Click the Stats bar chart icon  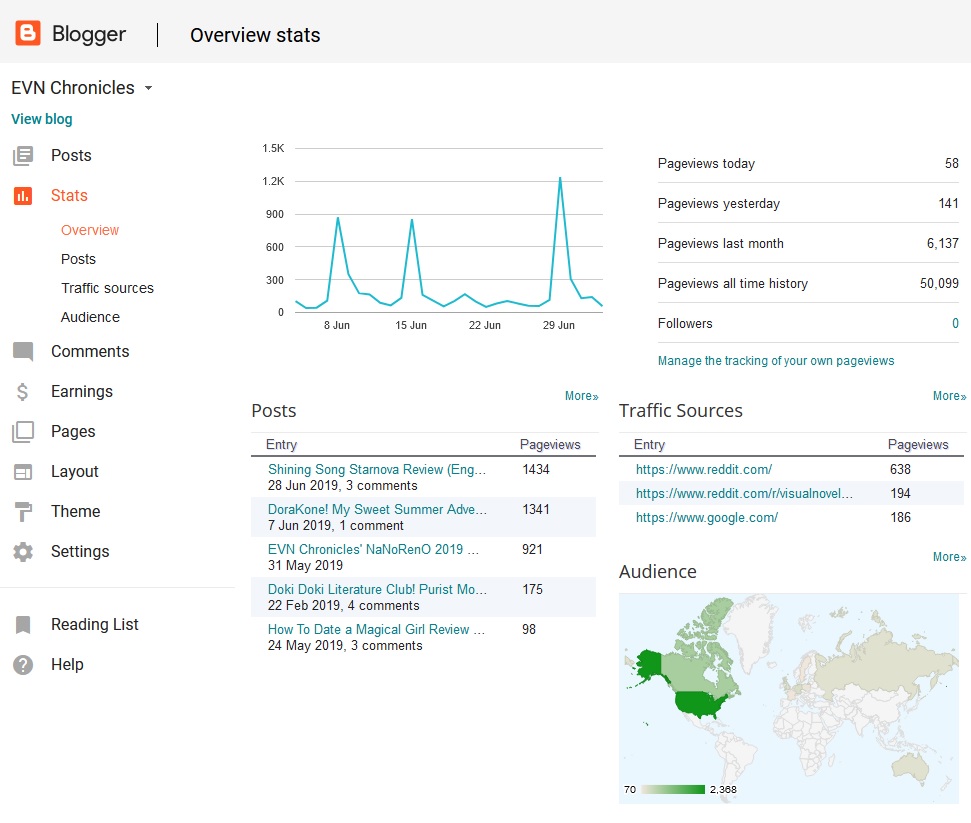coord(22,196)
